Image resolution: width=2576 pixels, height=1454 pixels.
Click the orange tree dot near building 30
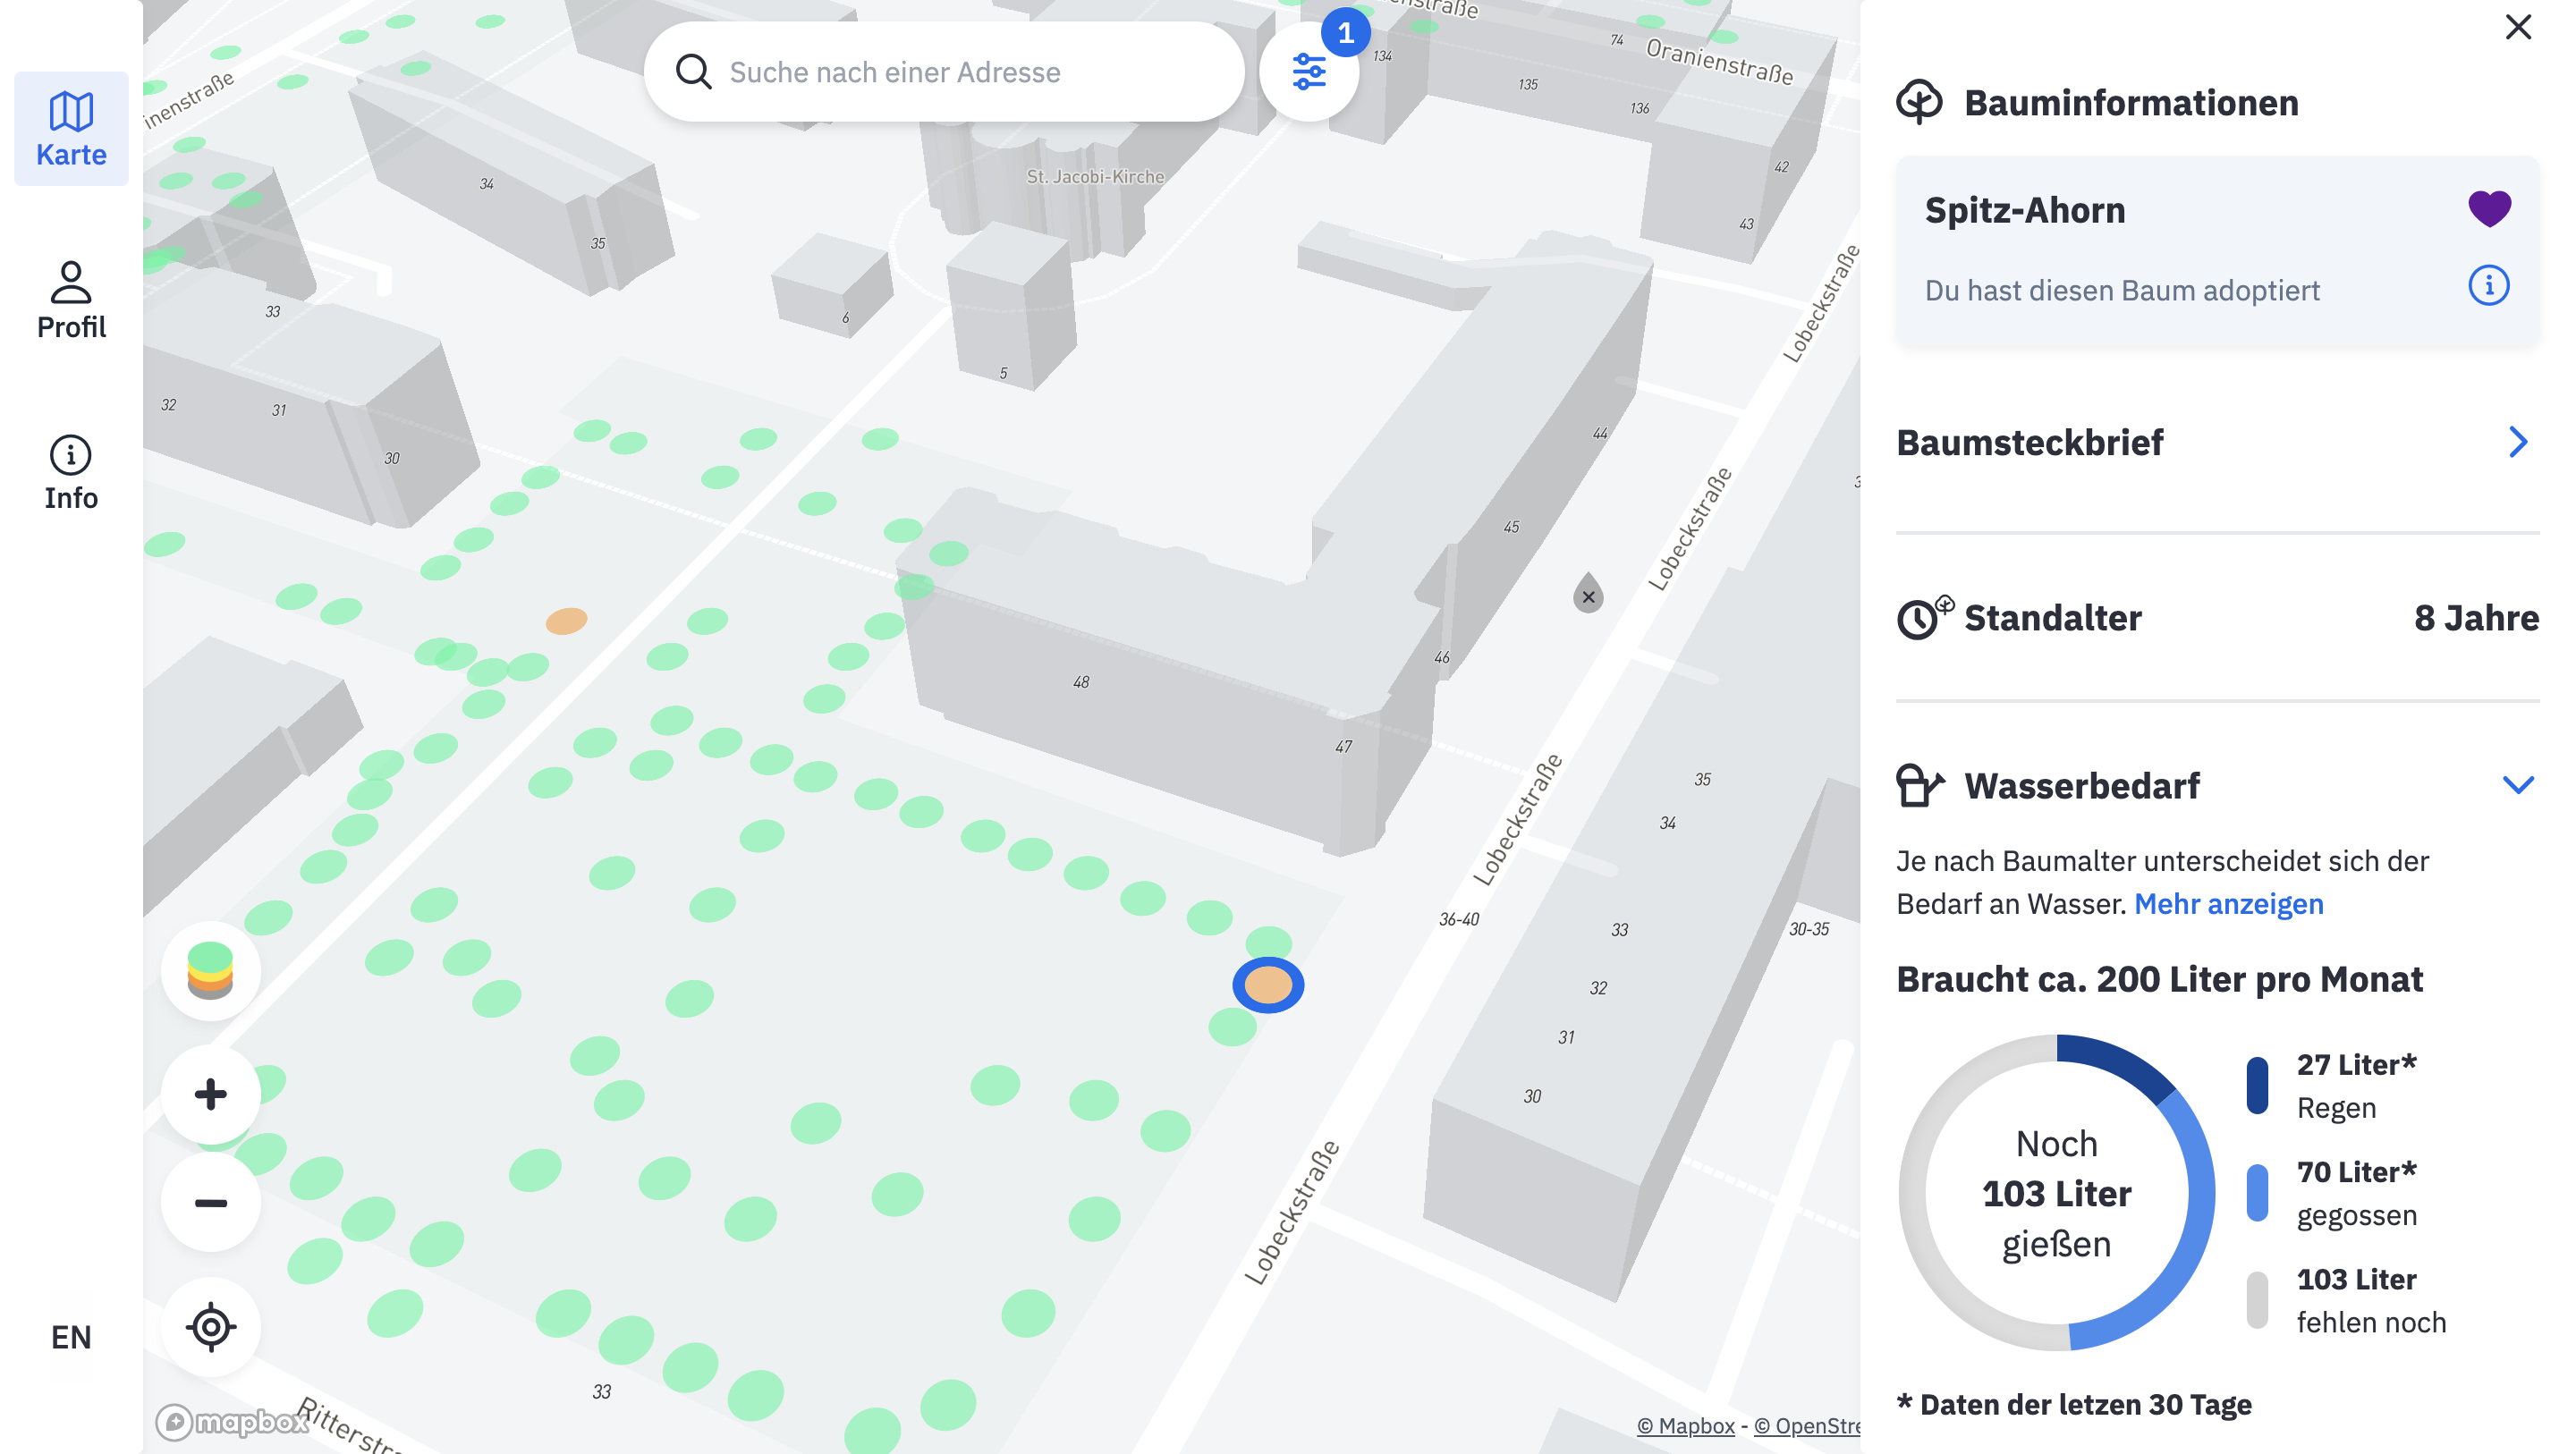tap(566, 621)
